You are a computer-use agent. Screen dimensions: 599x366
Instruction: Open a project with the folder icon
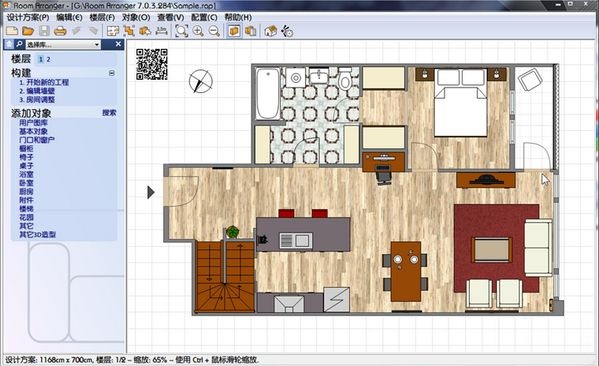[28, 31]
